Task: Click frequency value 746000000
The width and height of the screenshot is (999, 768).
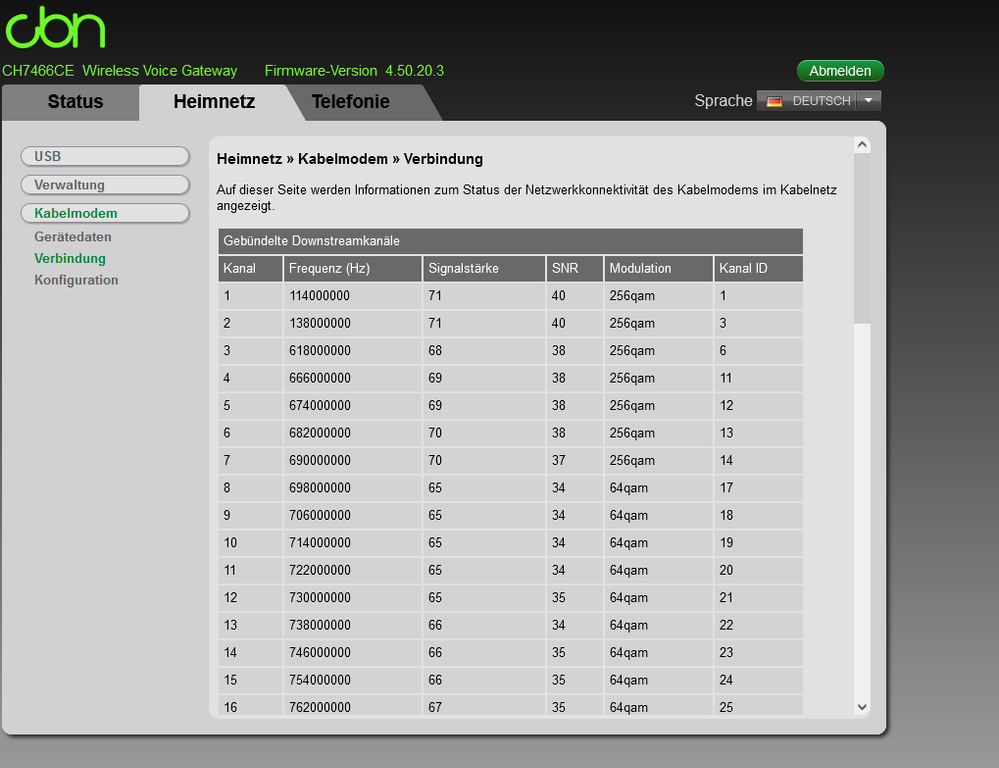Action: 320,652
